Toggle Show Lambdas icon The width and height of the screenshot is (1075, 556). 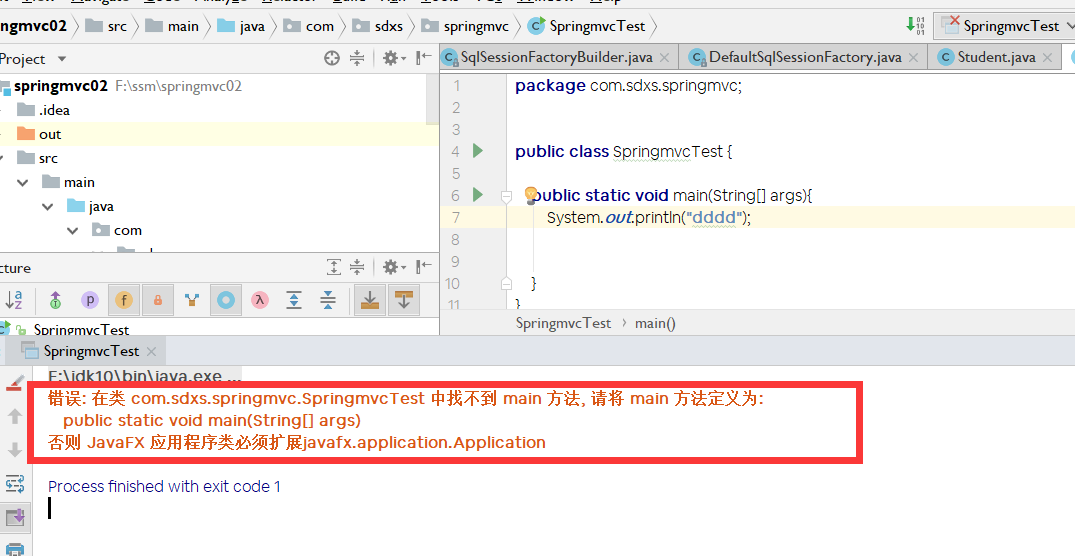[260, 300]
